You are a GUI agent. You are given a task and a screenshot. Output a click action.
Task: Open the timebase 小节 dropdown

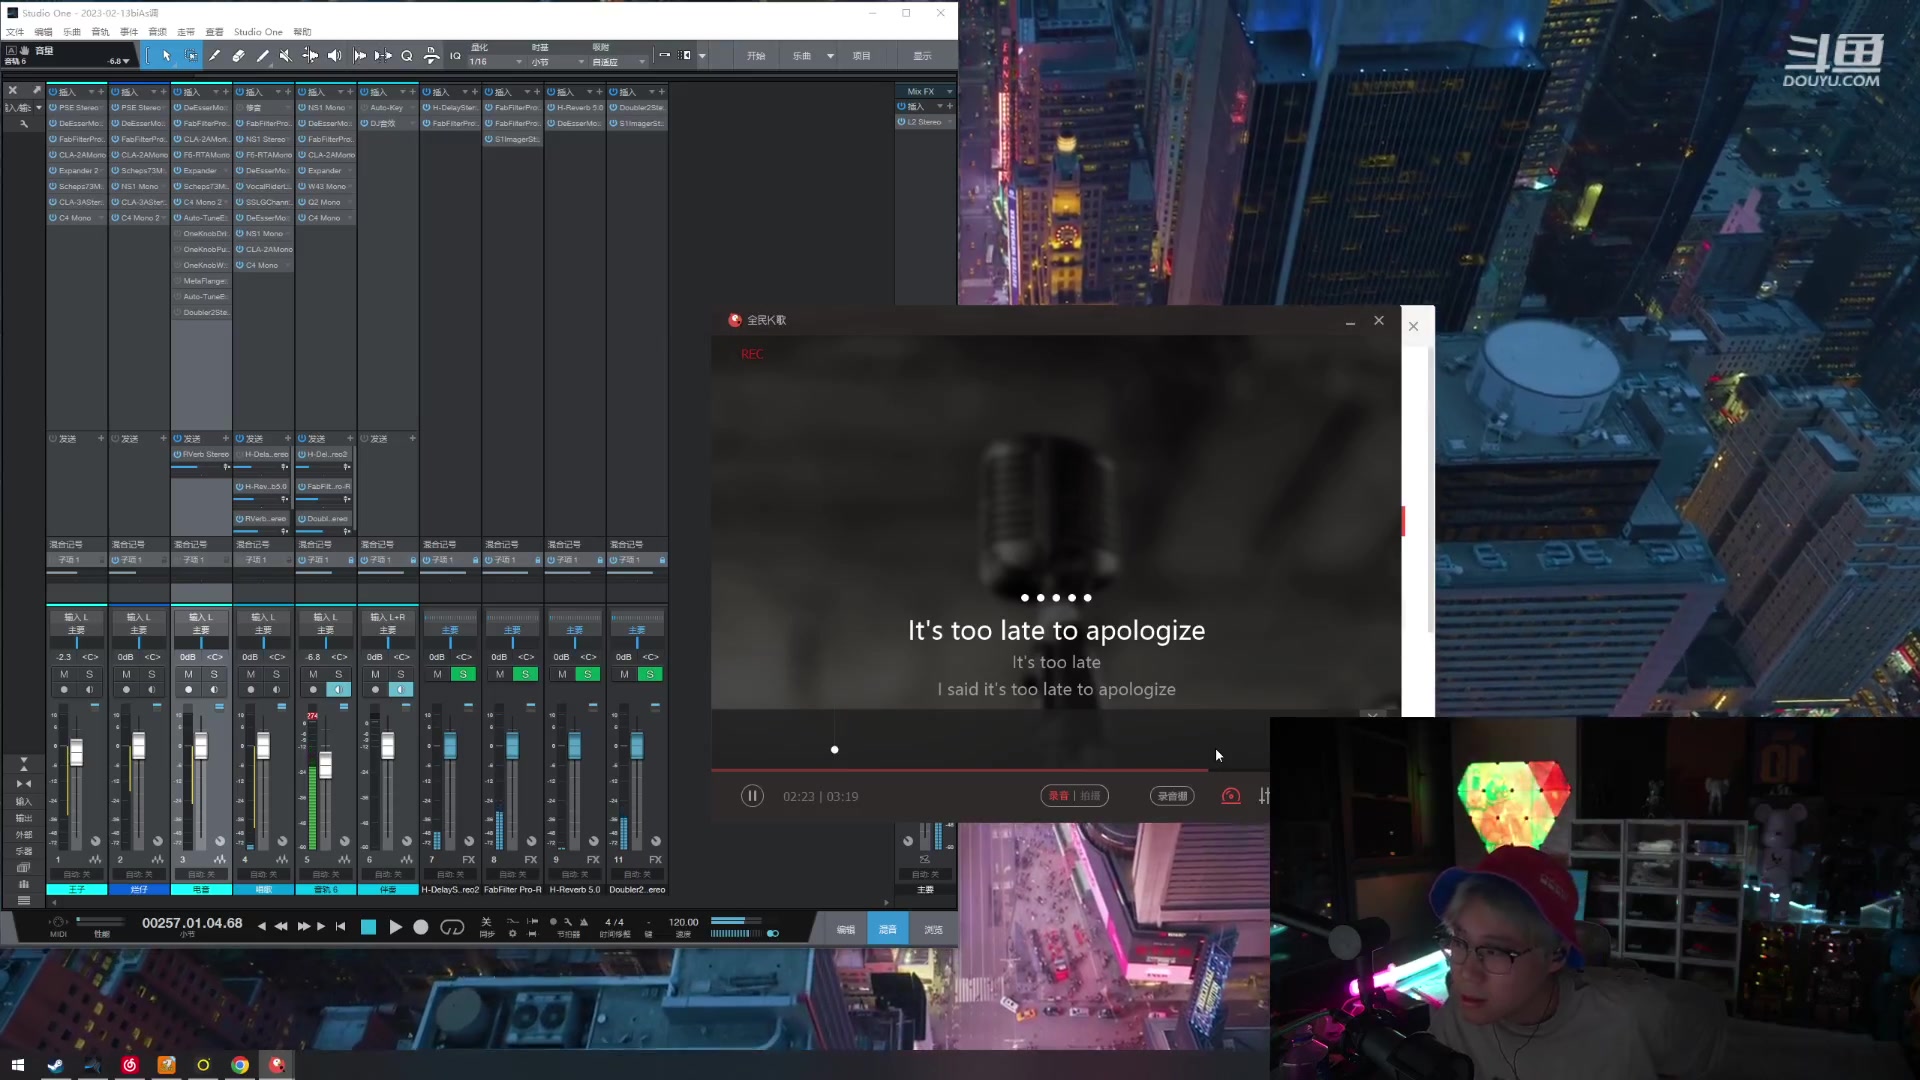click(581, 62)
